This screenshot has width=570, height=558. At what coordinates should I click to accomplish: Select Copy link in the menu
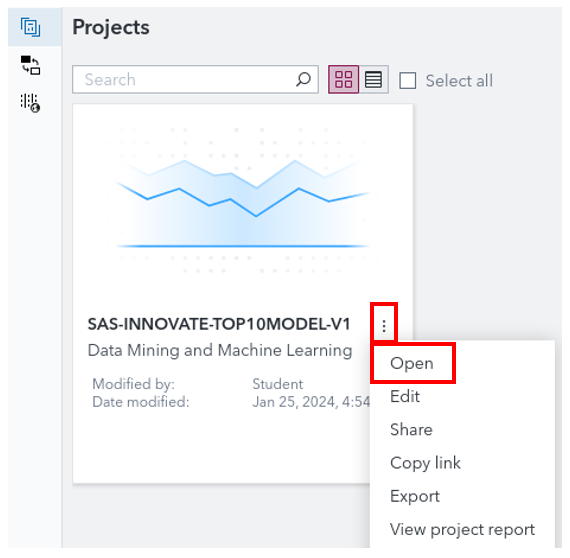[425, 463]
